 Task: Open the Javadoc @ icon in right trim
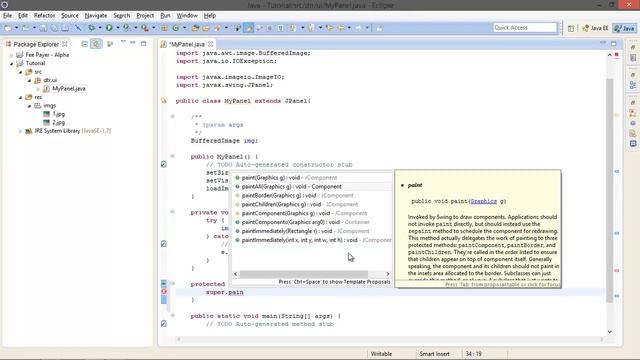tap(633, 123)
